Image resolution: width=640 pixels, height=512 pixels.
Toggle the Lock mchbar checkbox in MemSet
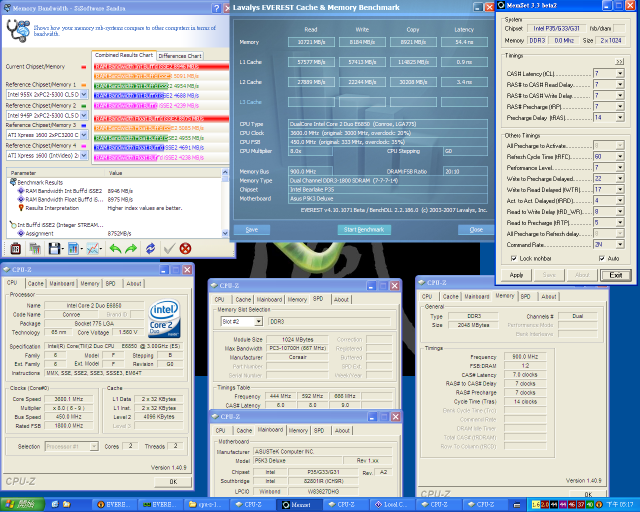(513, 258)
